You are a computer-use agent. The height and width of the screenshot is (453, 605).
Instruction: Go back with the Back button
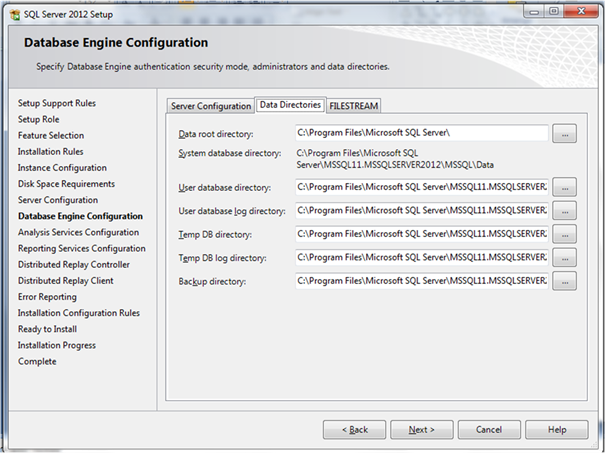pyautogui.click(x=354, y=429)
